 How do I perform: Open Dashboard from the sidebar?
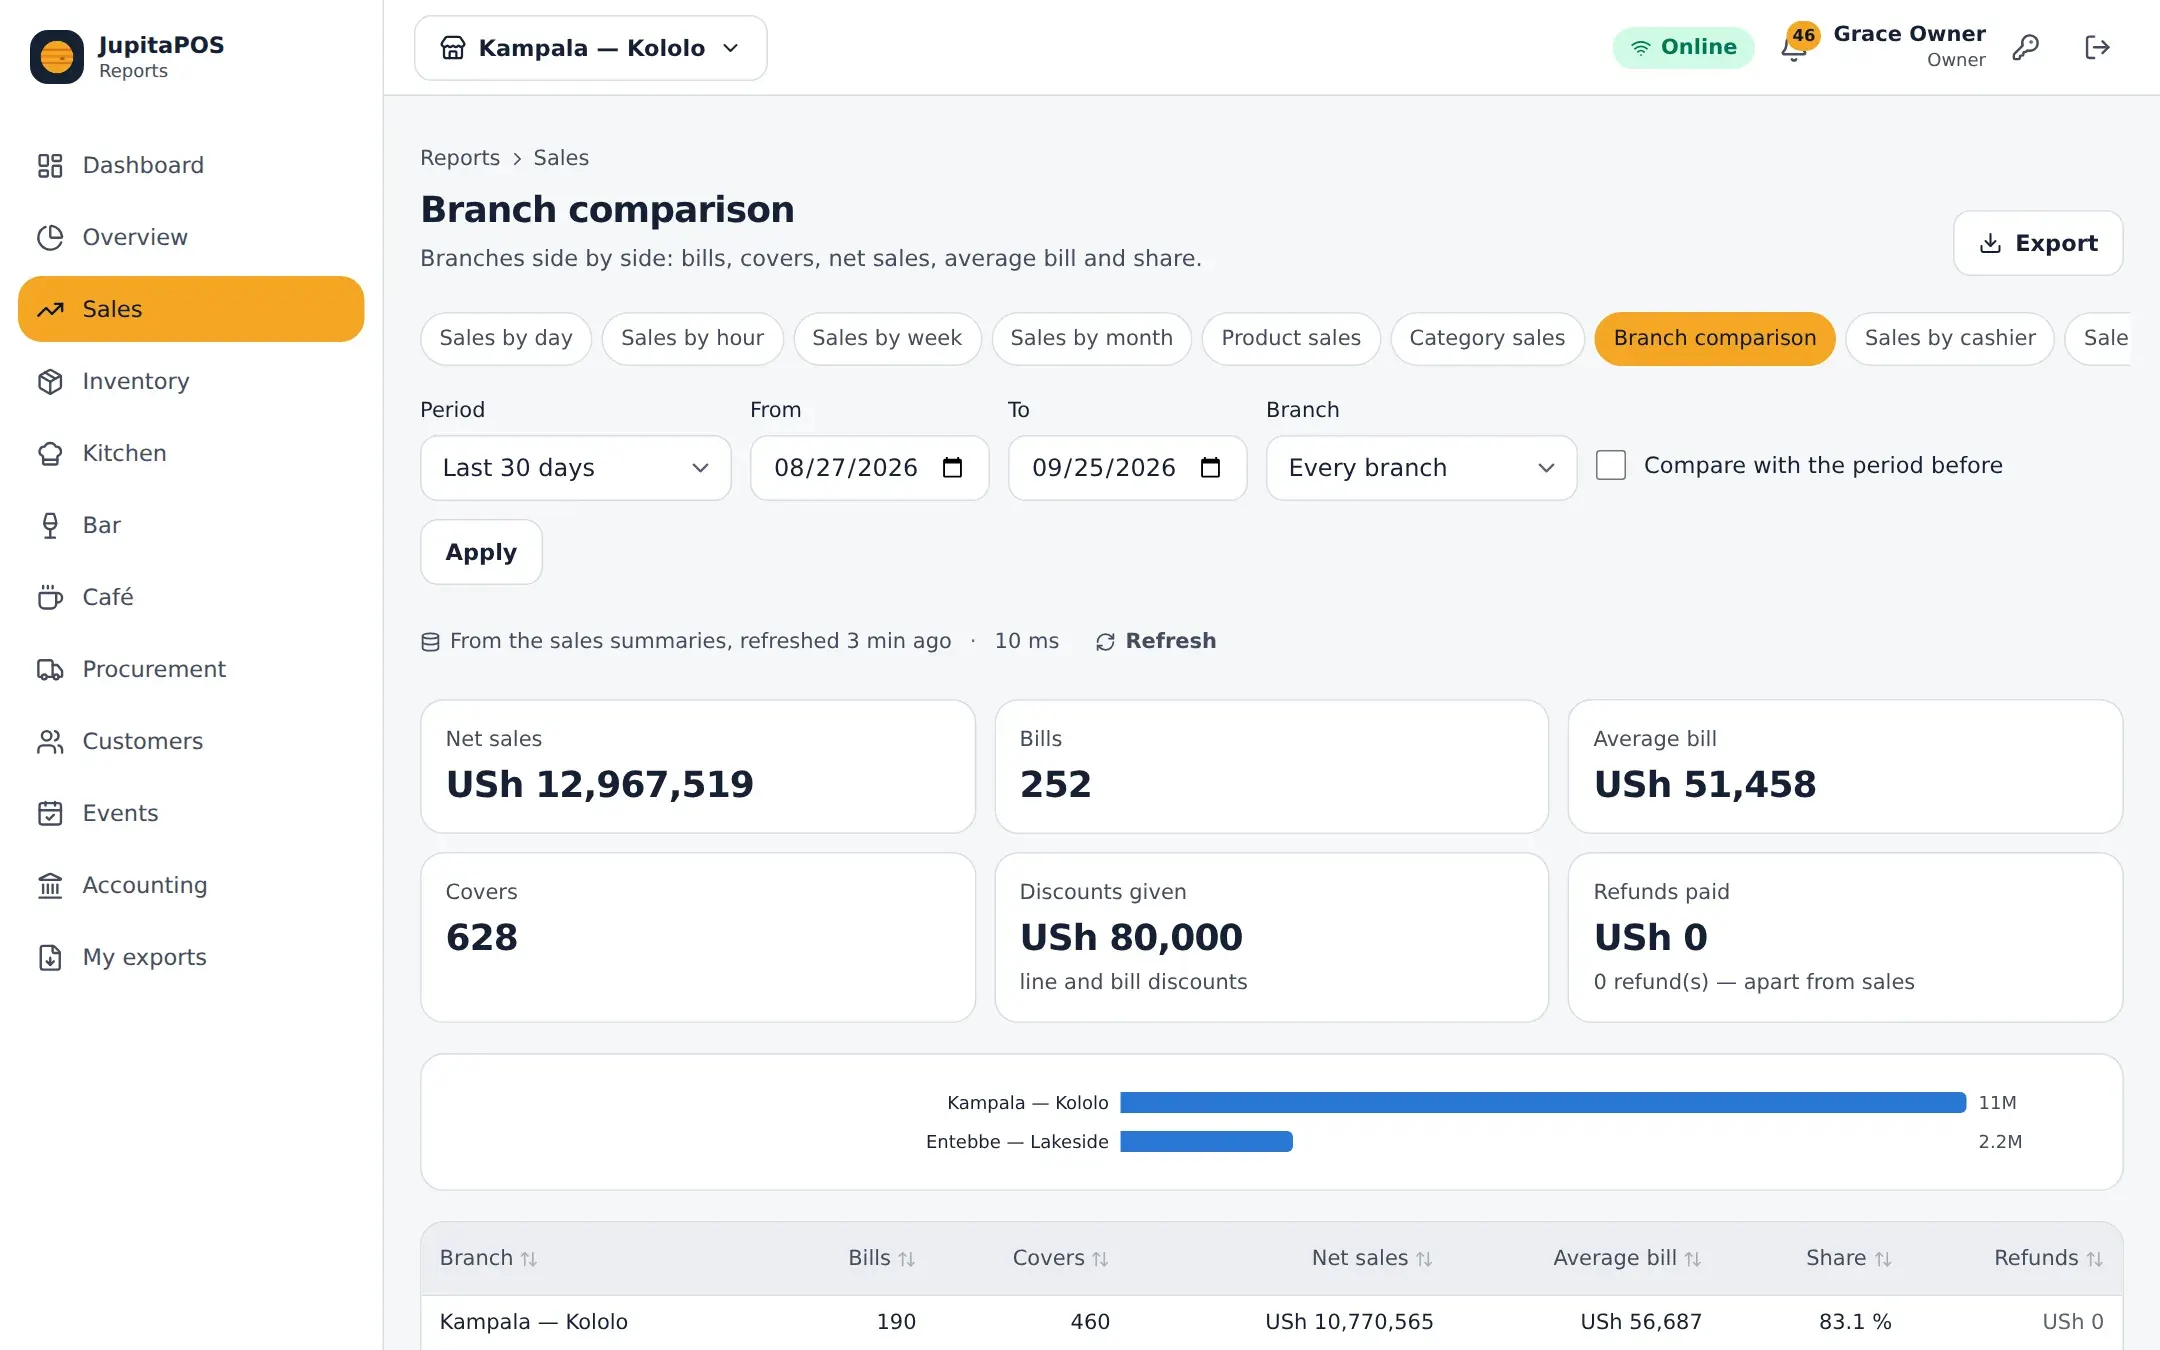[x=191, y=165]
